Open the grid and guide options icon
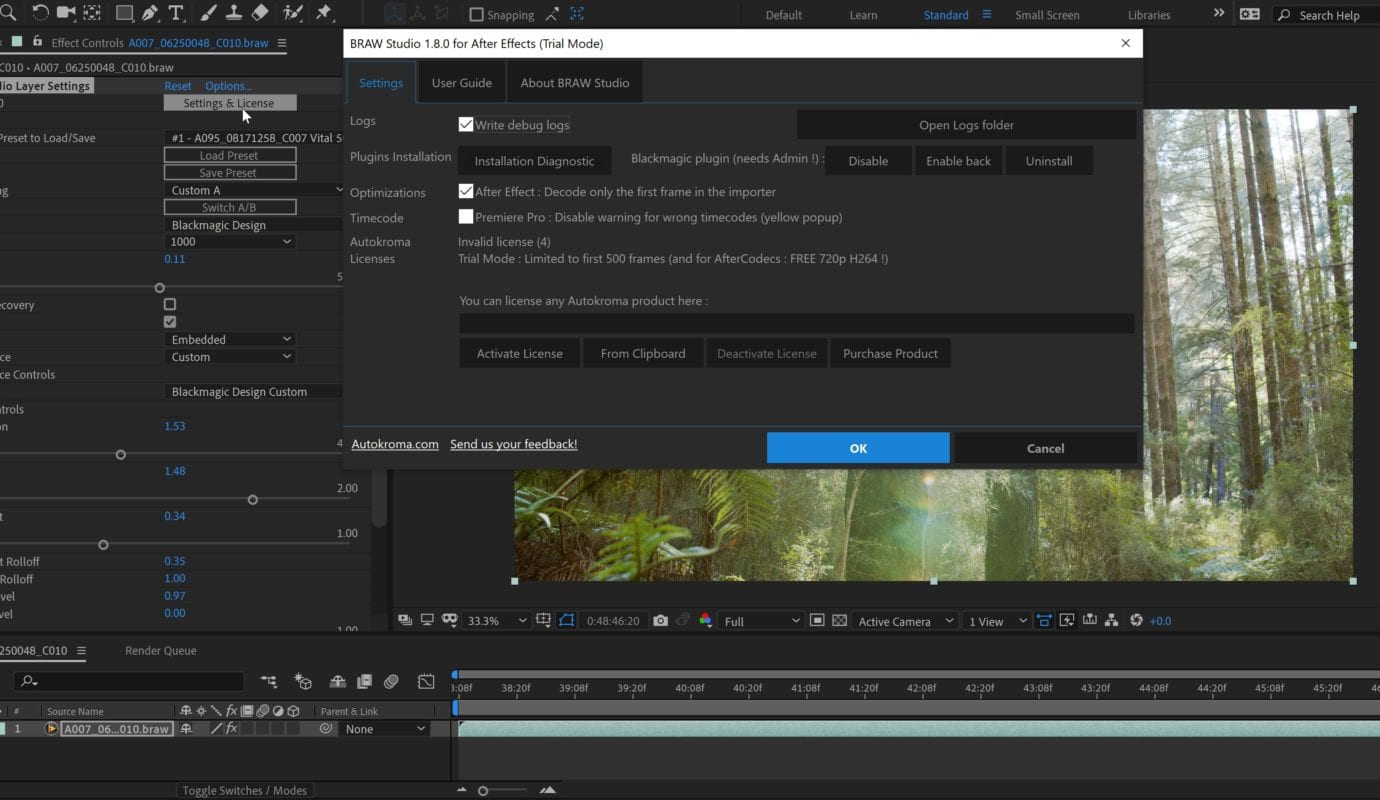 543,621
